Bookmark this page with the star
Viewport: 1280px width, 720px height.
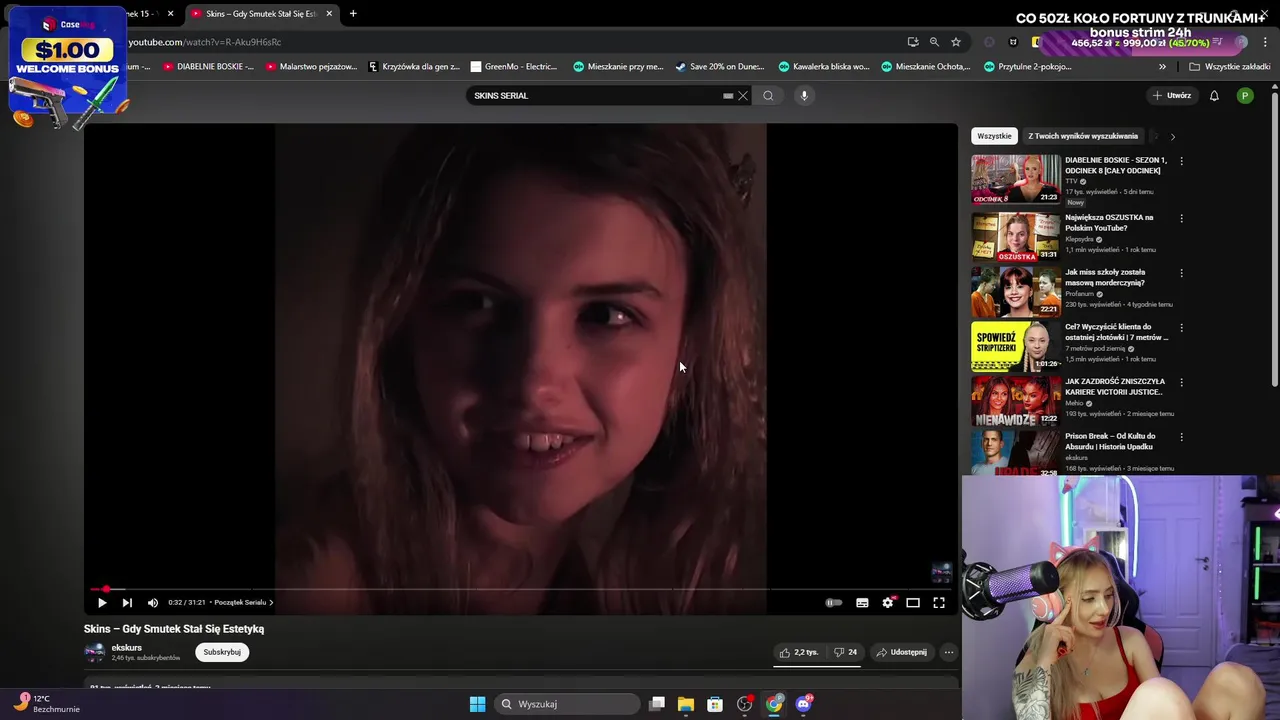click(x=956, y=42)
